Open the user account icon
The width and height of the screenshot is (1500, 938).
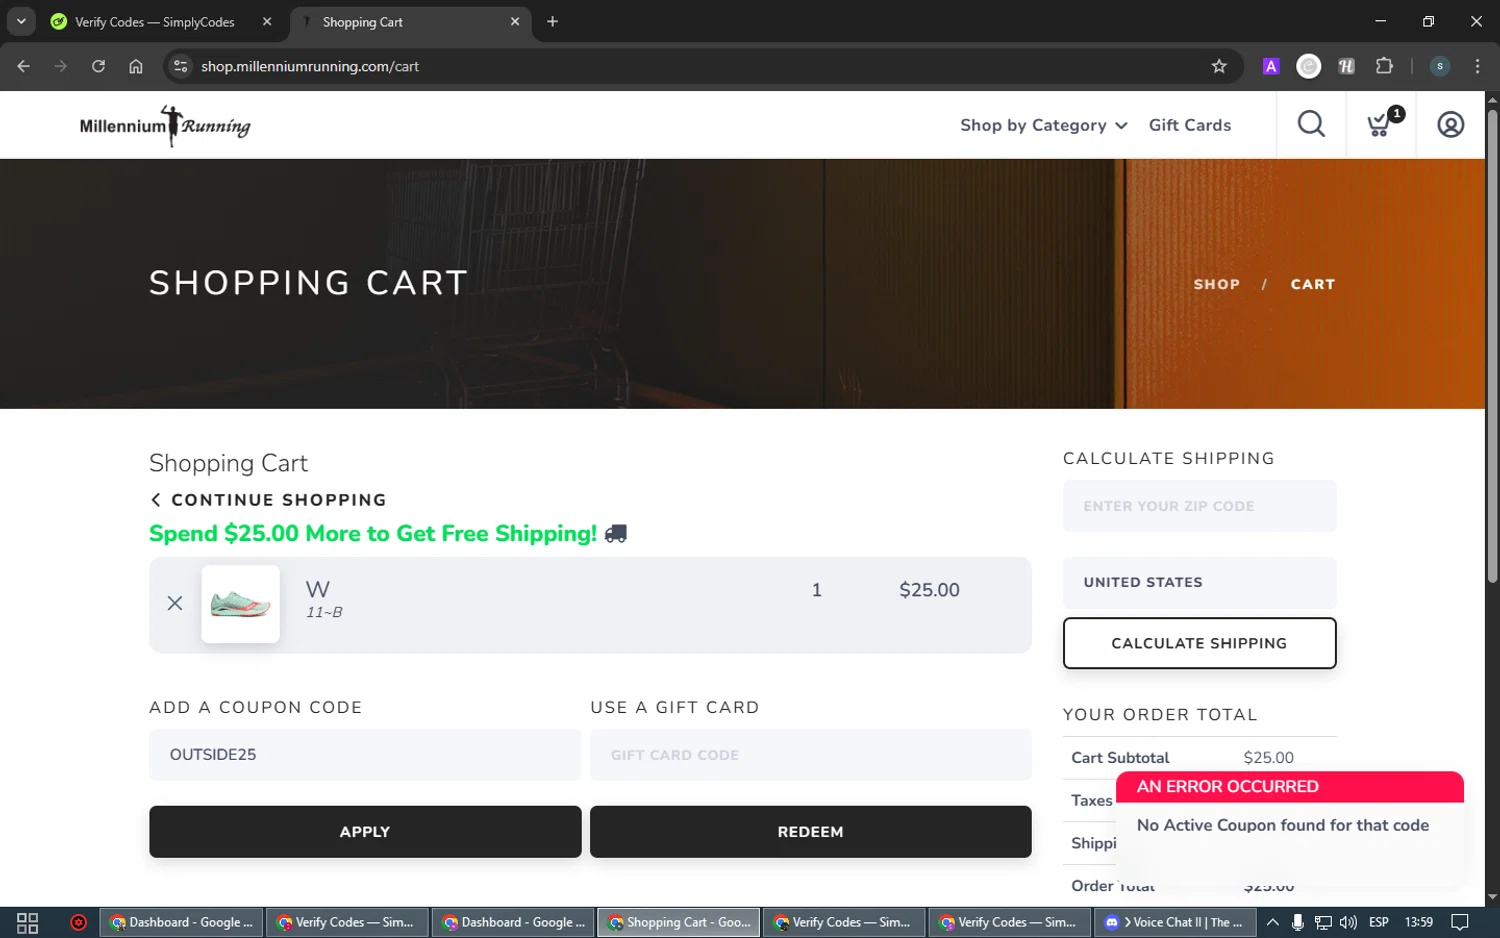[x=1451, y=125]
